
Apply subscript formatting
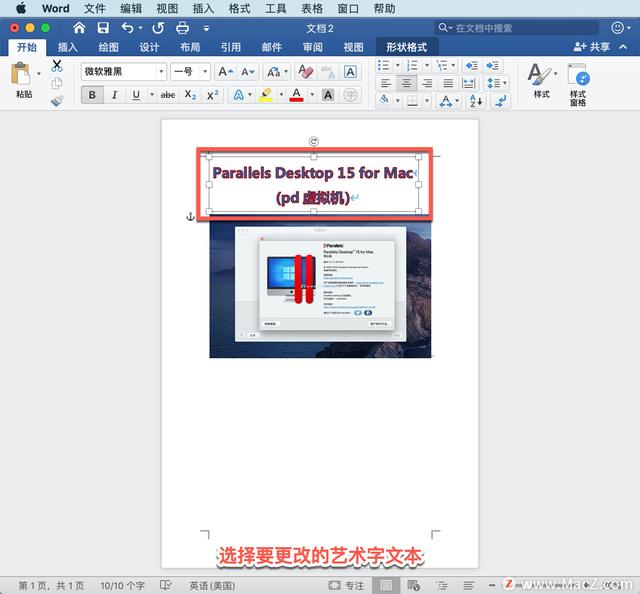(190, 95)
